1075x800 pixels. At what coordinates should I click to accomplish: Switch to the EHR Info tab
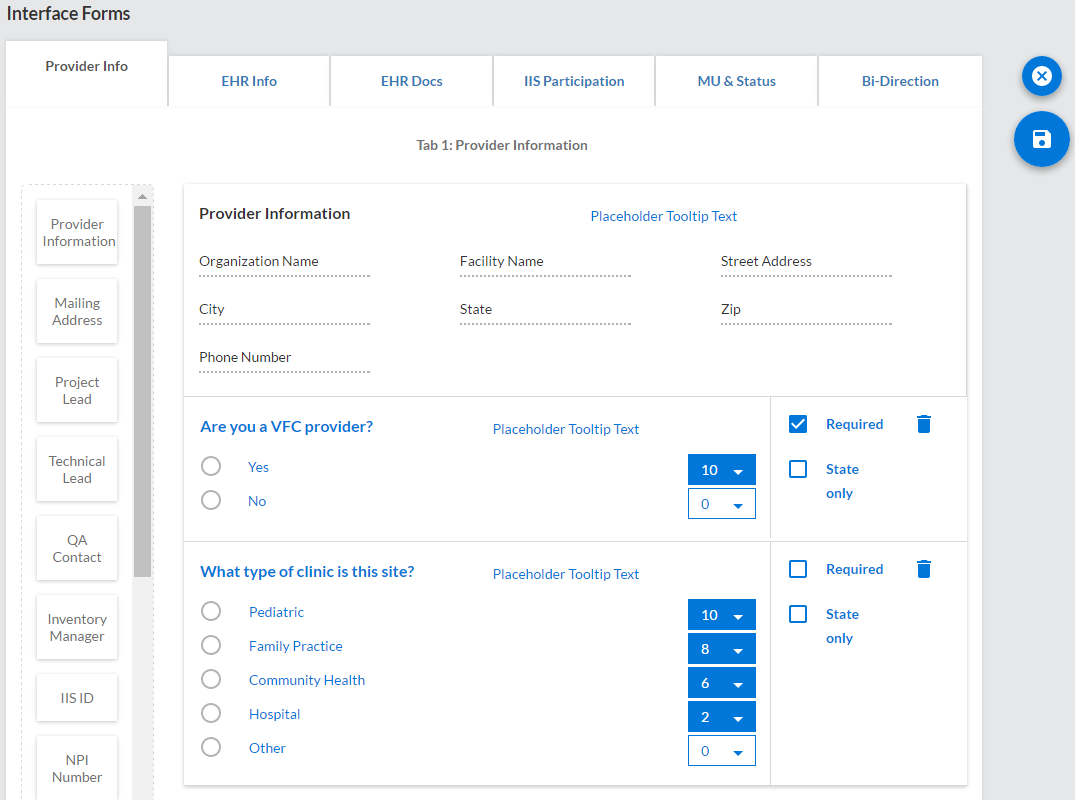pos(249,81)
